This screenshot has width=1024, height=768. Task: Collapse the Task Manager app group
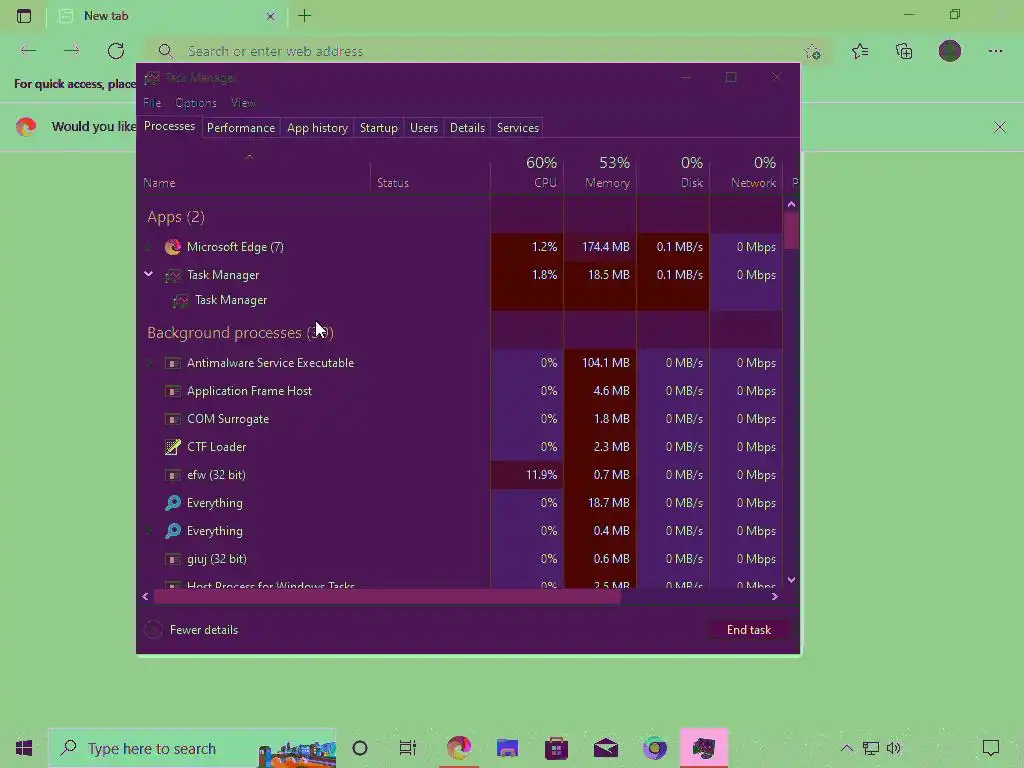coord(149,274)
